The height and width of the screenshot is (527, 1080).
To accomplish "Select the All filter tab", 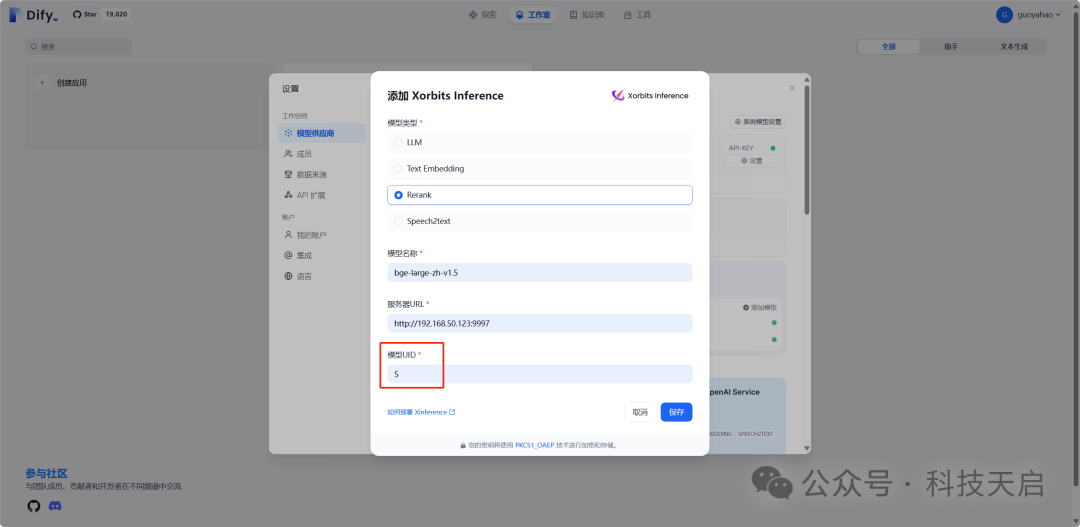I will pyautogui.click(x=889, y=47).
